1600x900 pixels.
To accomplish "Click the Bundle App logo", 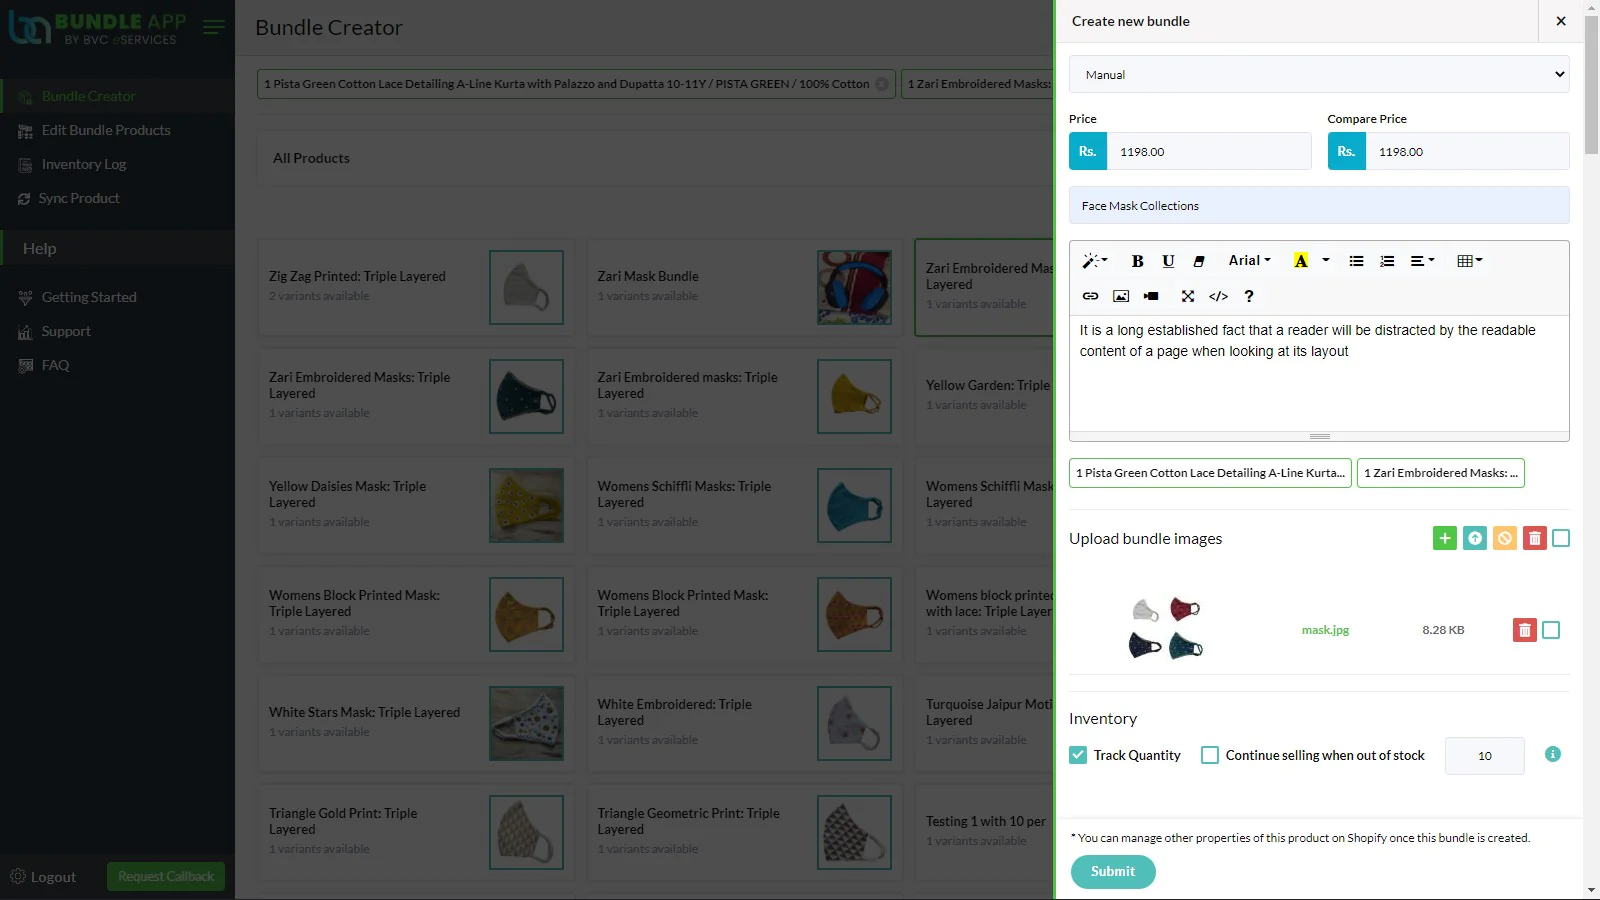I will point(97,27).
